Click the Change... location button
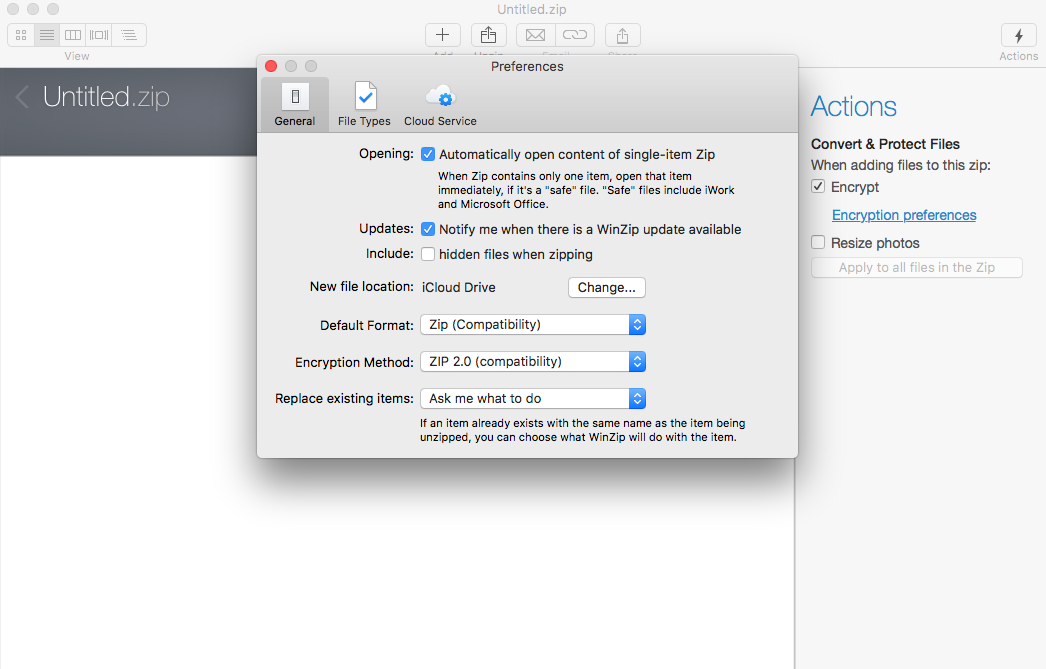Screen dimensions: 1046x669 [x=606, y=287]
